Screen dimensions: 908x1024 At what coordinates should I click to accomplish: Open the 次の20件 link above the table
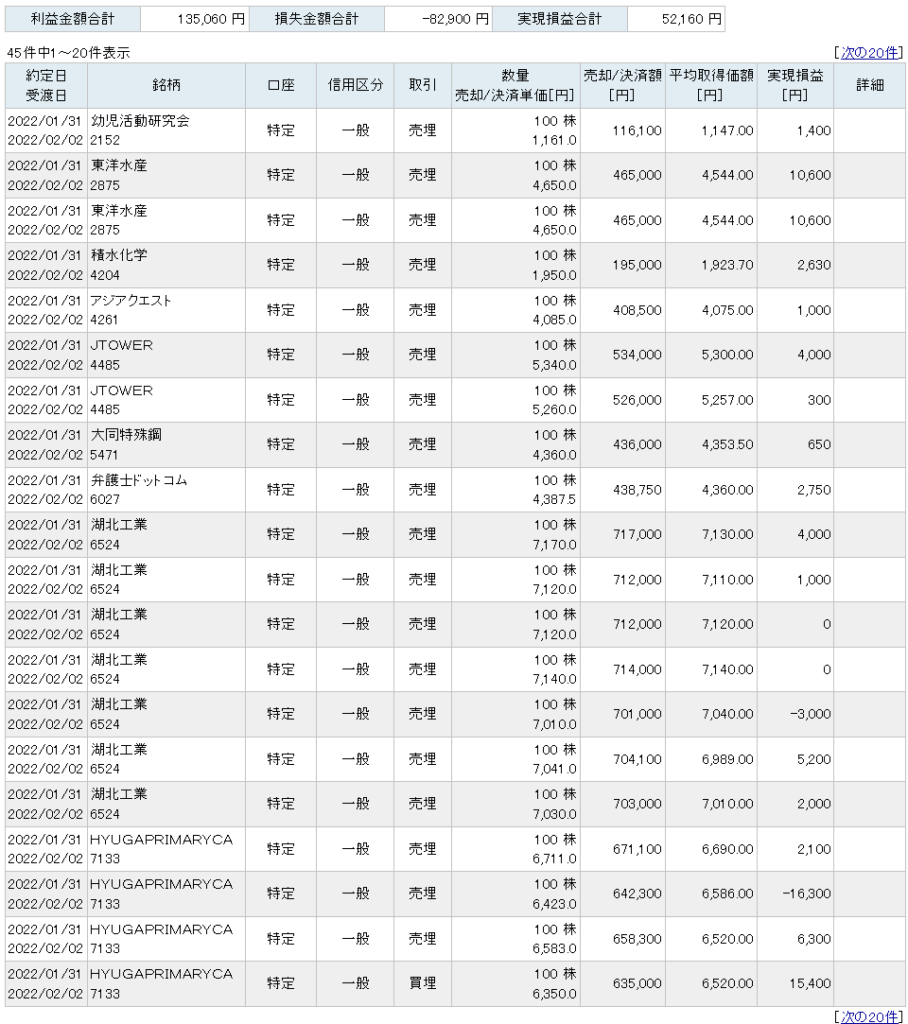point(869,53)
